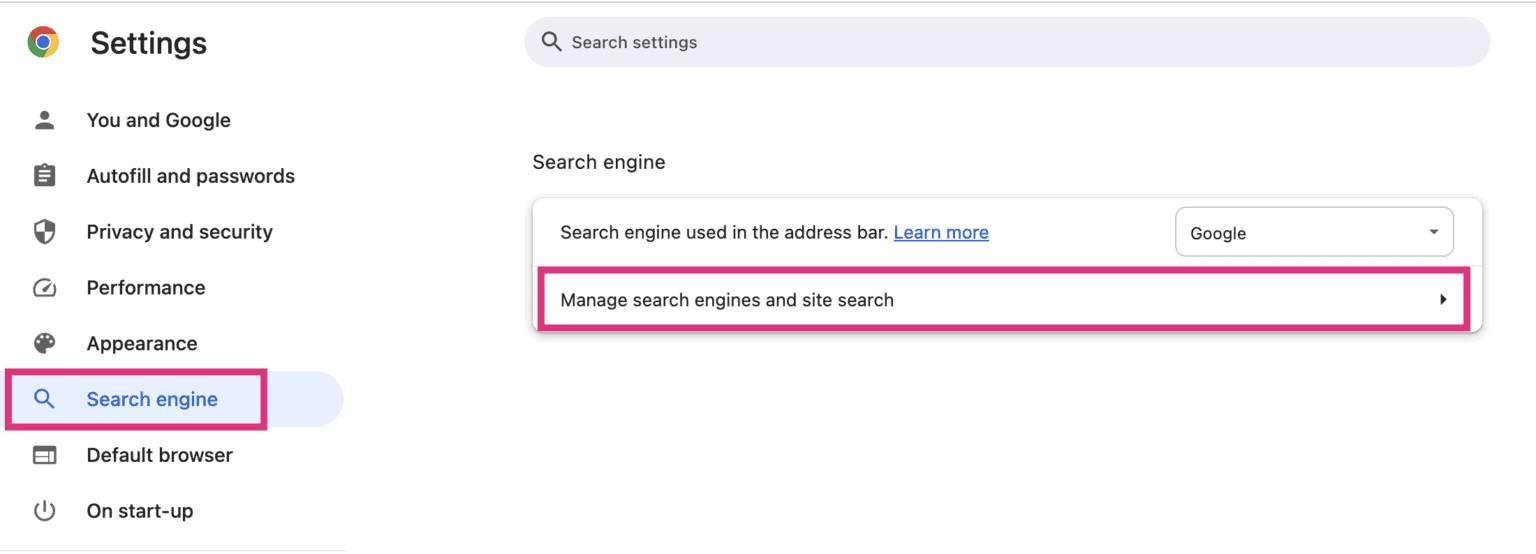Click the shield icon for Privacy and security

click(x=44, y=232)
